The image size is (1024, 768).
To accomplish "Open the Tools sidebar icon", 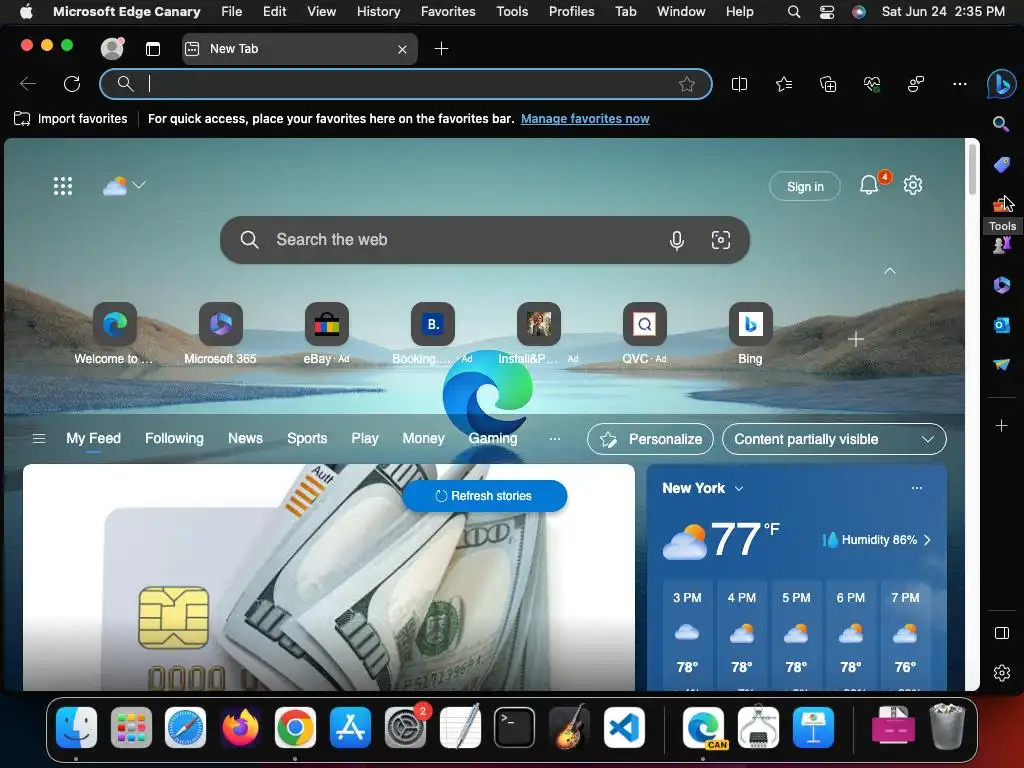I will click(1001, 204).
